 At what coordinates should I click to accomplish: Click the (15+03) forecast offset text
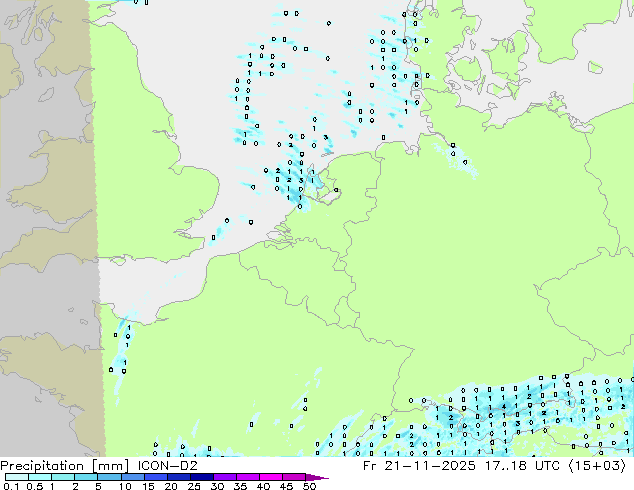click(x=597, y=466)
